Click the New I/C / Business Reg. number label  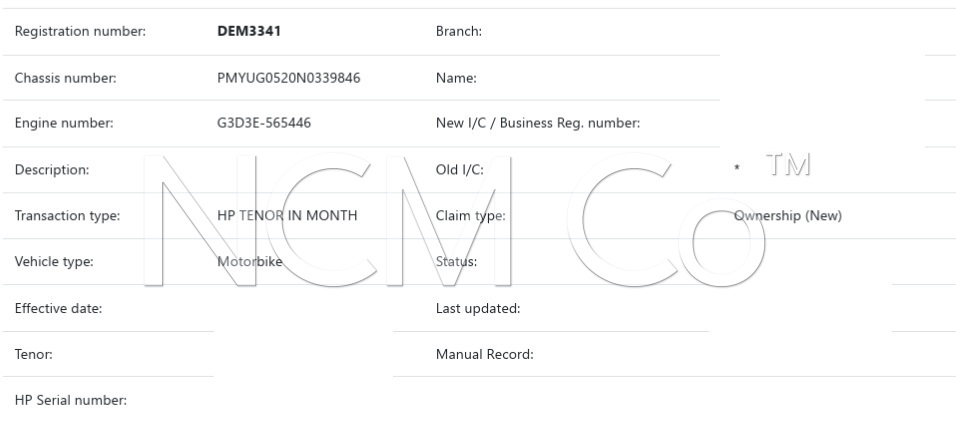pos(538,124)
